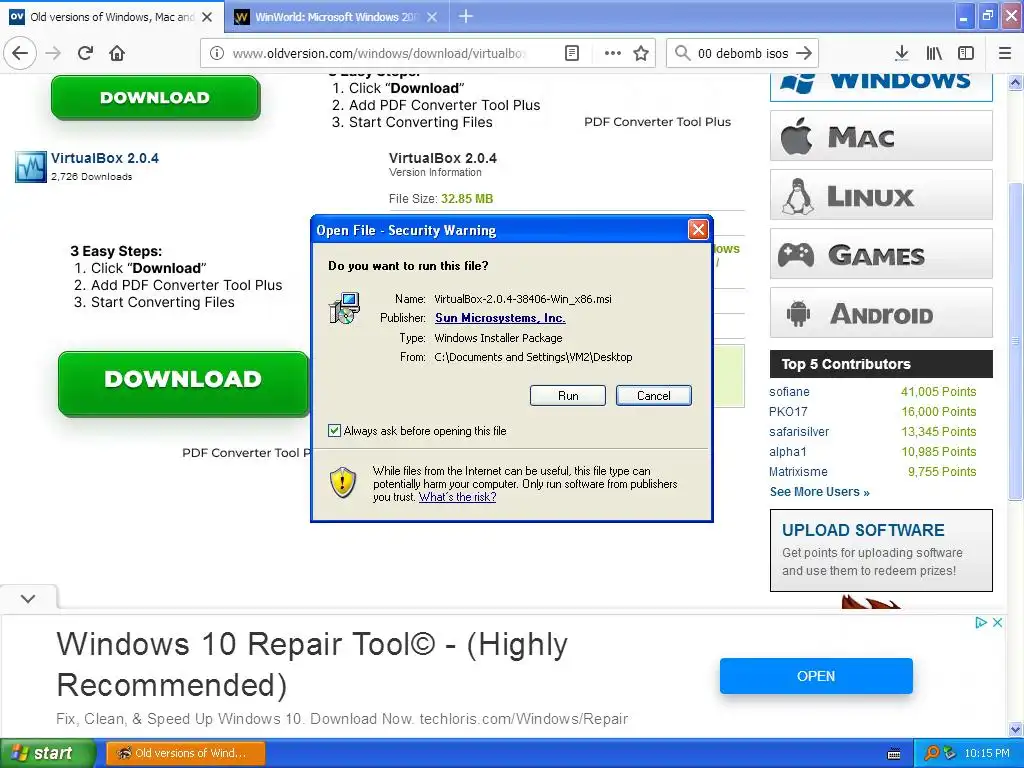1024x768 pixels.
Task: Open contributor Matrixisme's profile
Action: coord(798,472)
